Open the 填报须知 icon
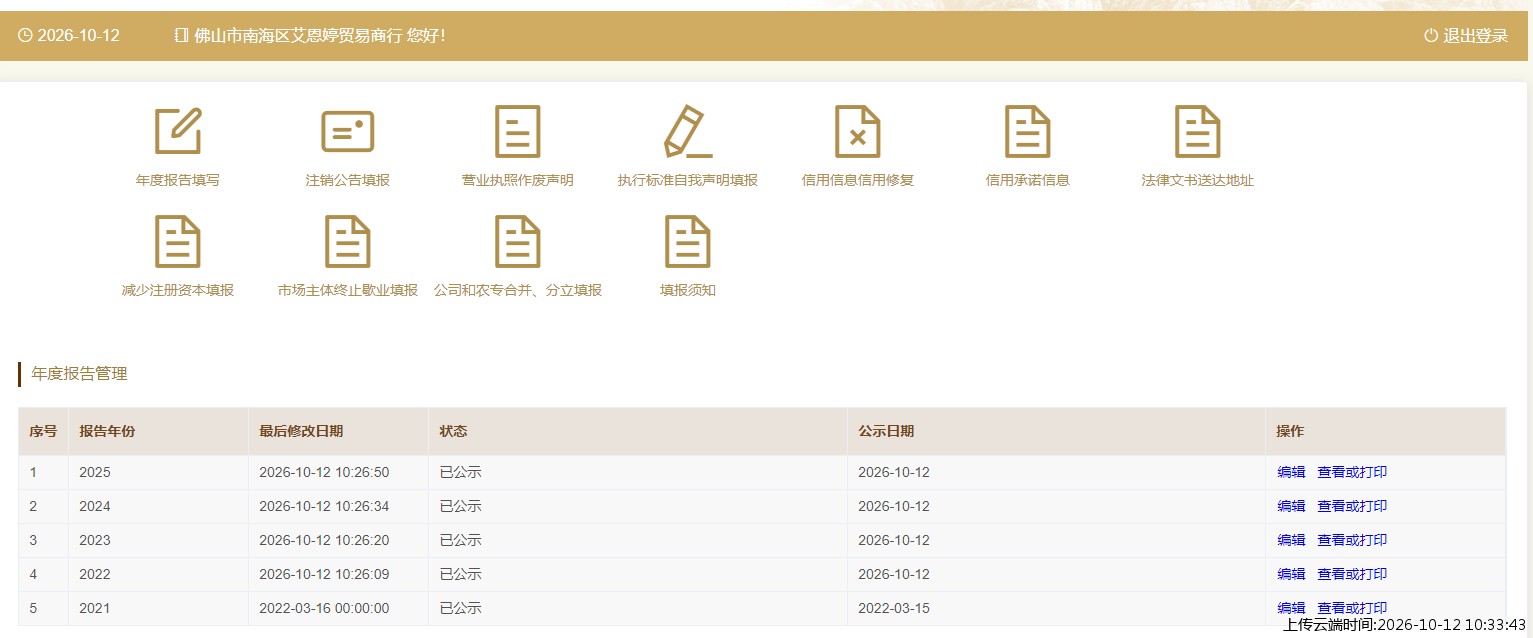Image resolution: width=1533 pixels, height=638 pixels. [688, 241]
